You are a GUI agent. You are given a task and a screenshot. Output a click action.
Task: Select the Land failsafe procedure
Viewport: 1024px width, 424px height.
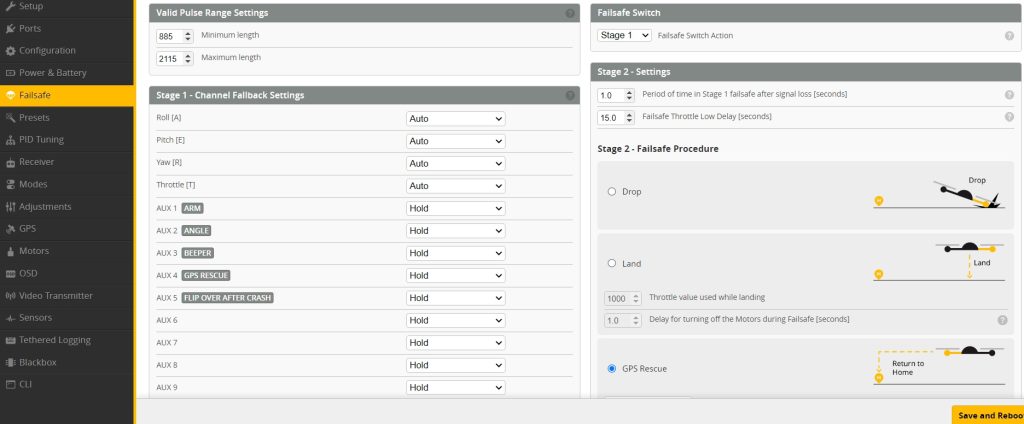click(x=612, y=264)
